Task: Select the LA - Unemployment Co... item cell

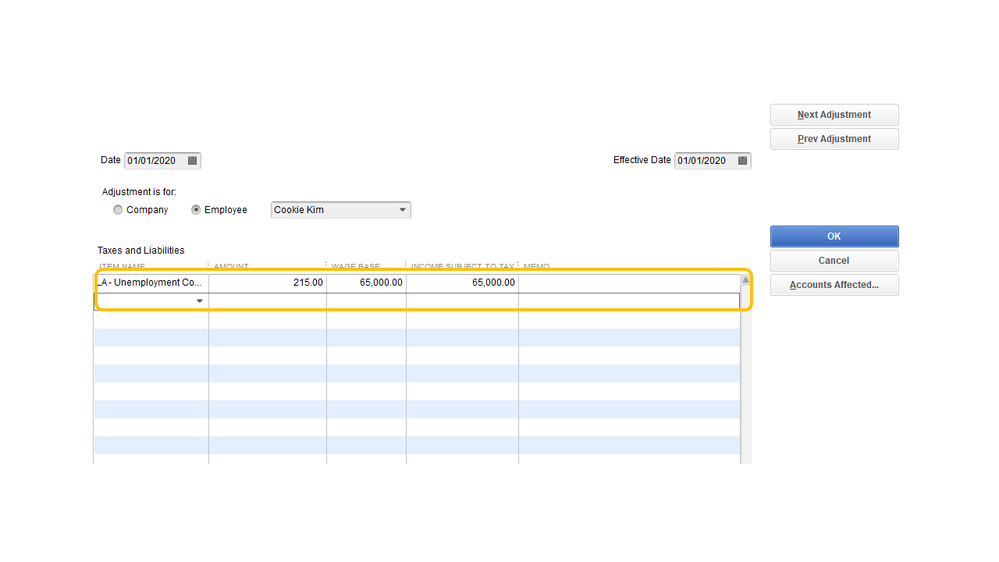Action: (151, 282)
